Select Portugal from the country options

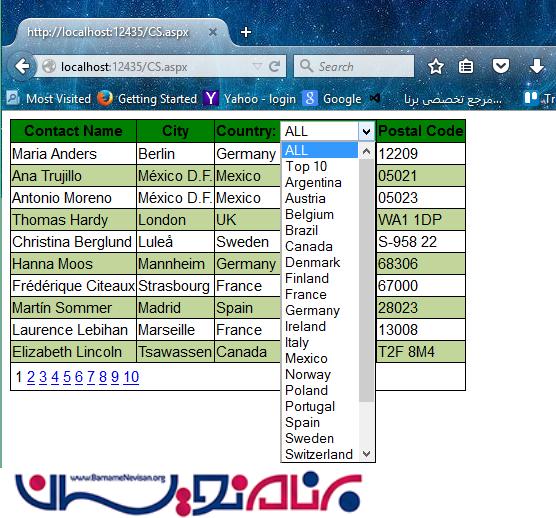click(x=320, y=406)
